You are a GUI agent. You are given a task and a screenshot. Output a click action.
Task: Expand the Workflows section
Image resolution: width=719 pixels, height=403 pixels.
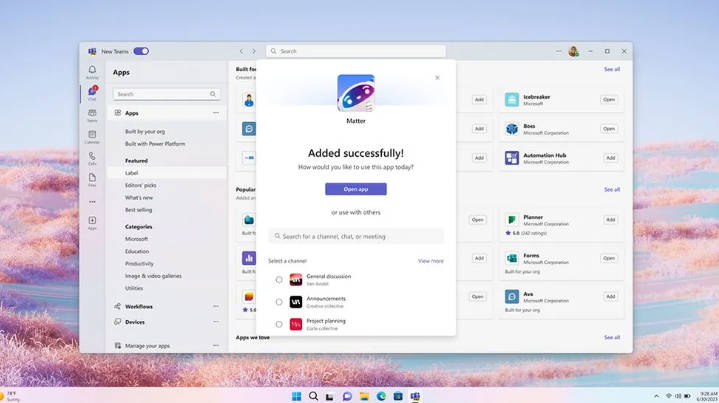coord(216,306)
